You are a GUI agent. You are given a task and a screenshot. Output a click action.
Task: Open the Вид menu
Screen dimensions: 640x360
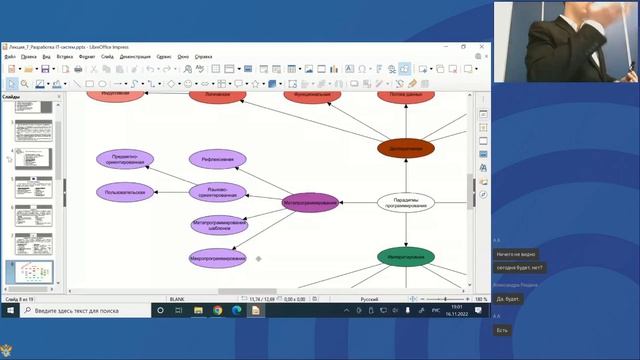click(47, 57)
